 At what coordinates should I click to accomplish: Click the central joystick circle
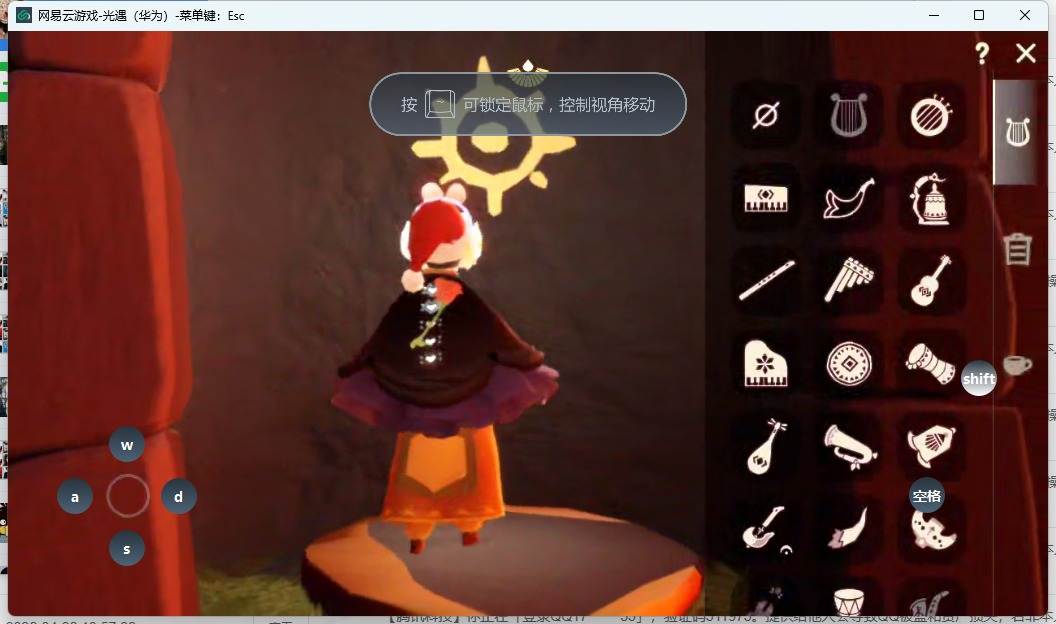coord(127,496)
